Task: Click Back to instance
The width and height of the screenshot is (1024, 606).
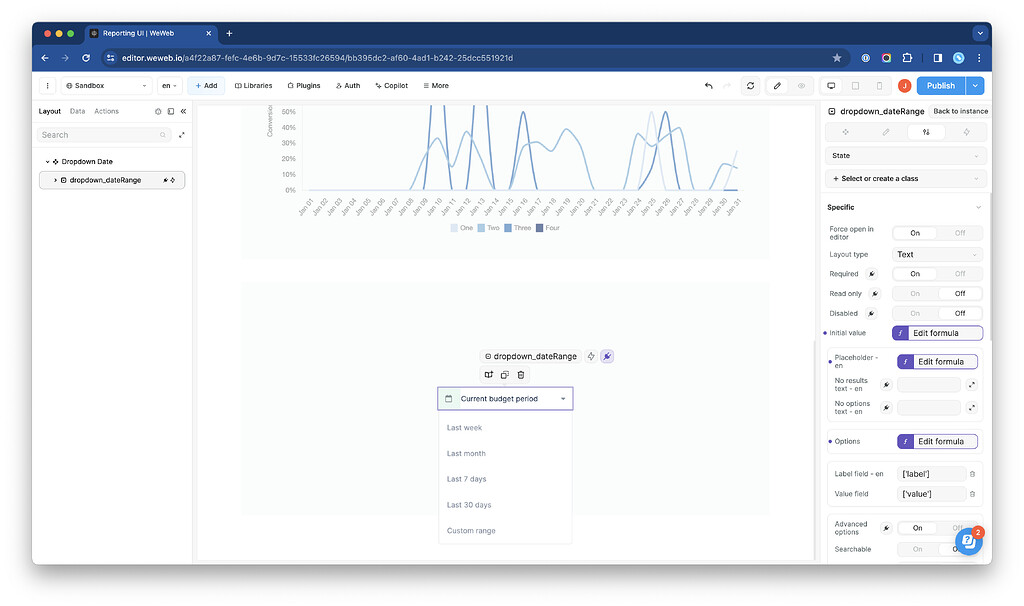Action: 960,112
